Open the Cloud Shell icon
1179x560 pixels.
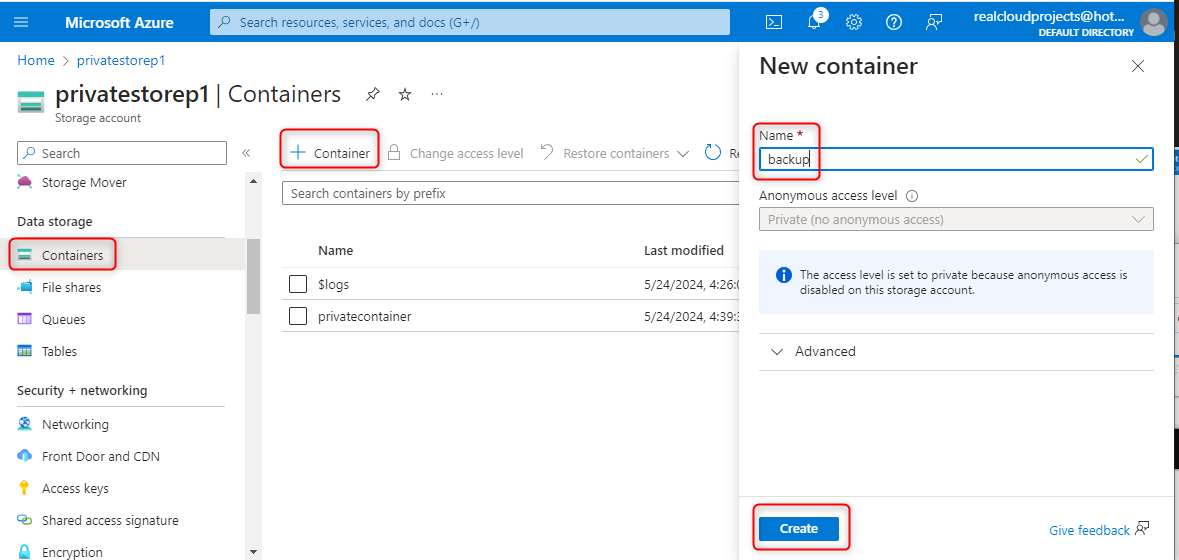[774, 22]
